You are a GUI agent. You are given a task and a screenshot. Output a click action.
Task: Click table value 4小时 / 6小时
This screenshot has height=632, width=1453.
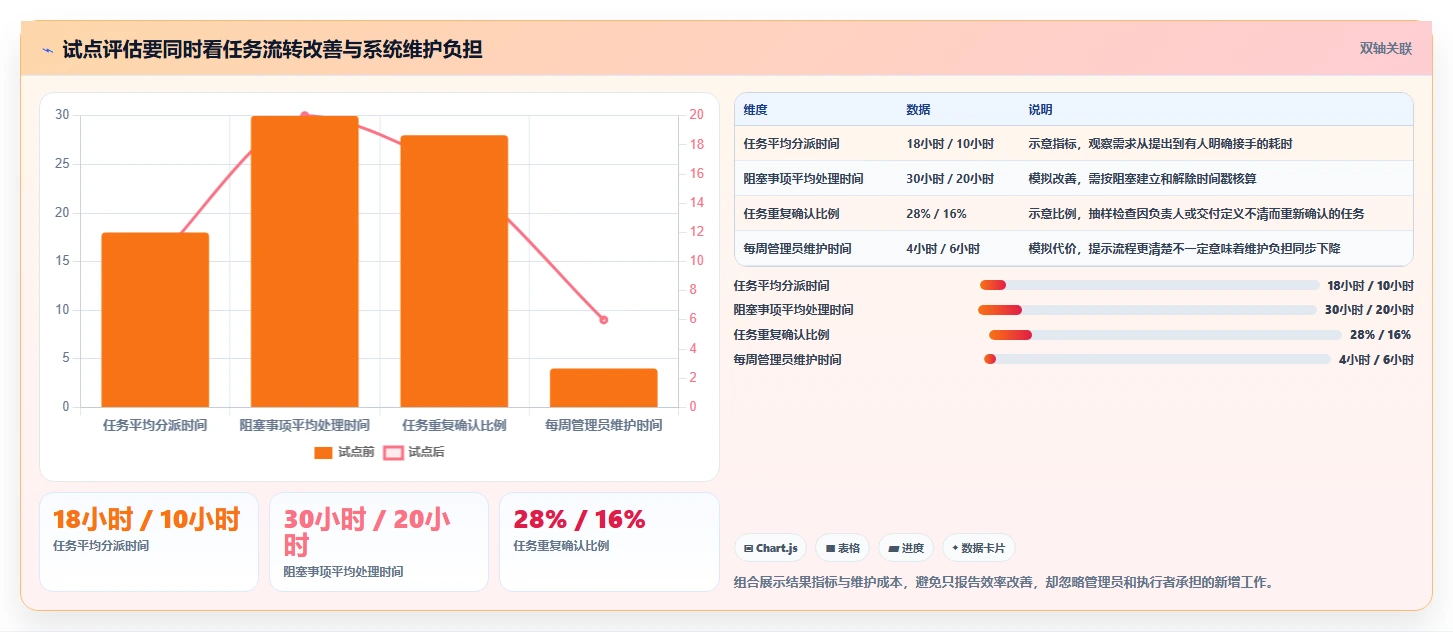coord(943,249)
